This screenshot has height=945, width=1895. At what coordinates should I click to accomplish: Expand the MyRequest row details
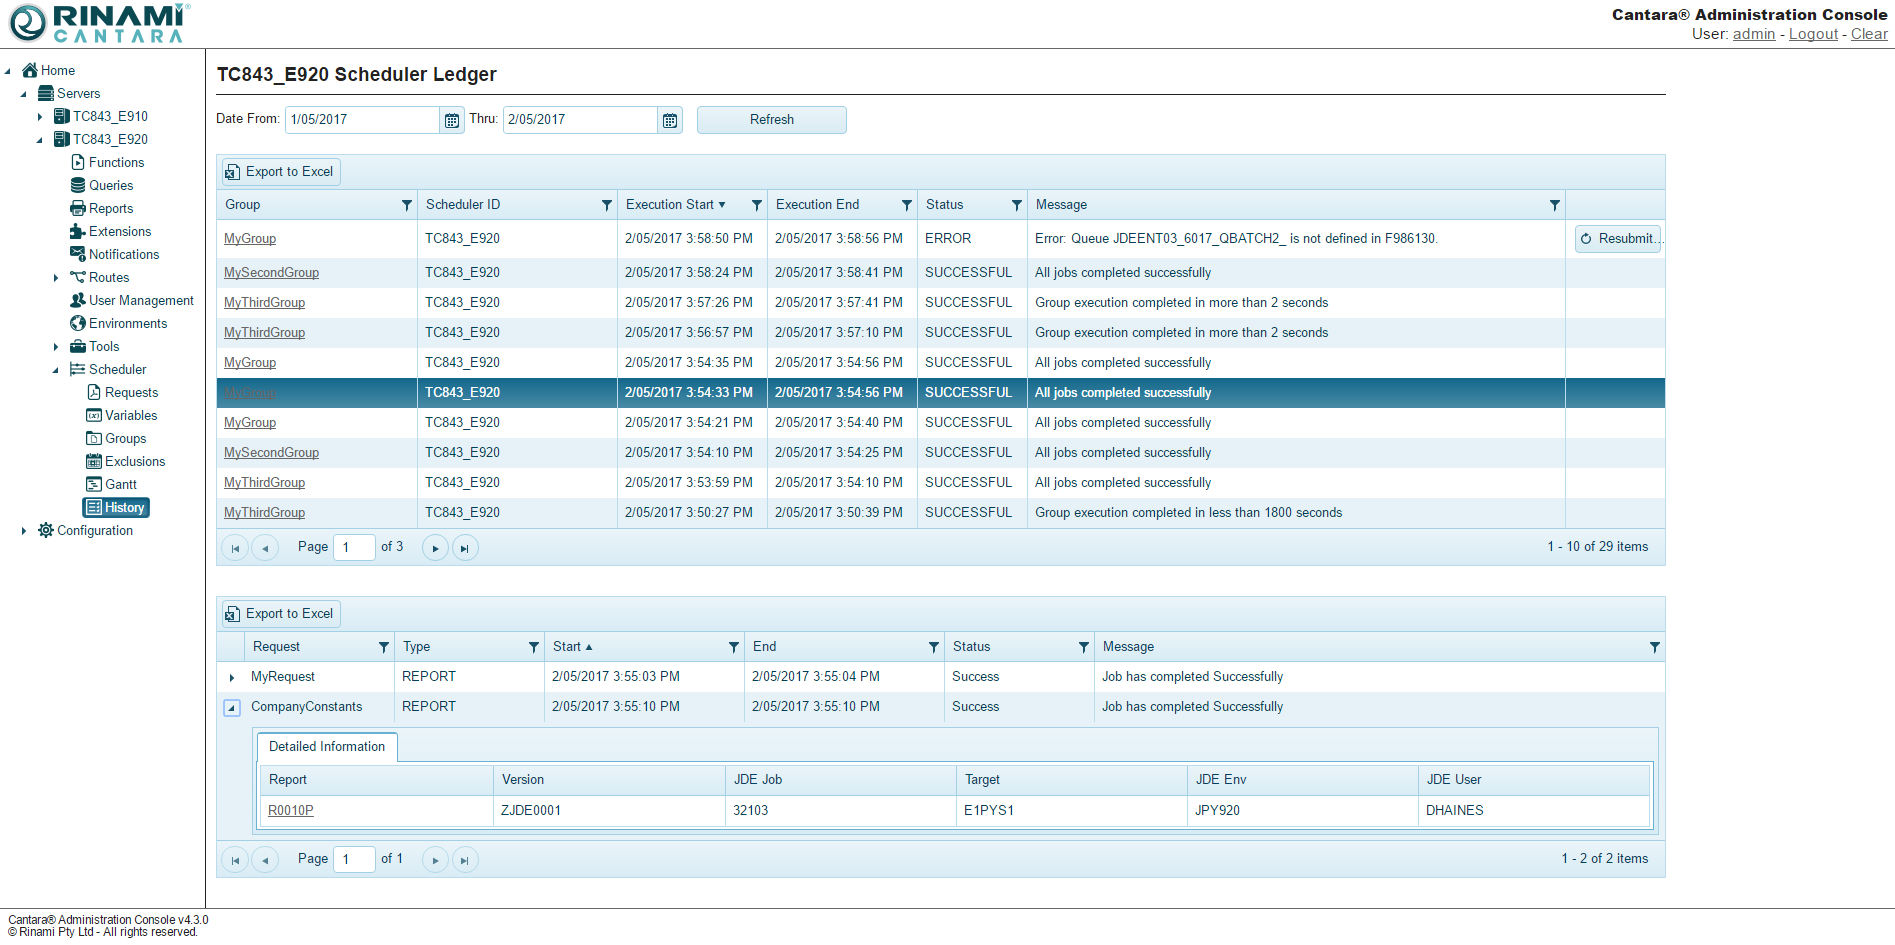pos(232,678)
